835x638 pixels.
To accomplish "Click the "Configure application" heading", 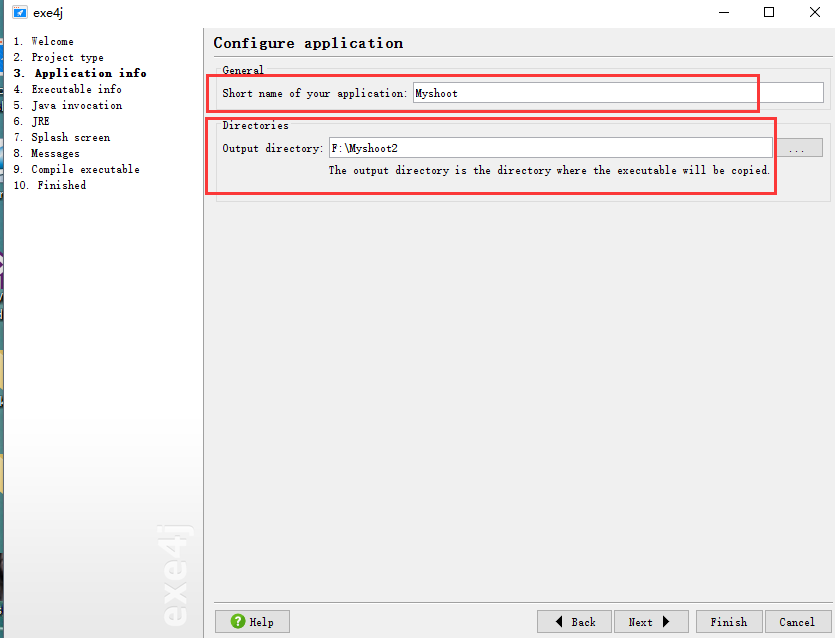I will (x=308, y=43).
